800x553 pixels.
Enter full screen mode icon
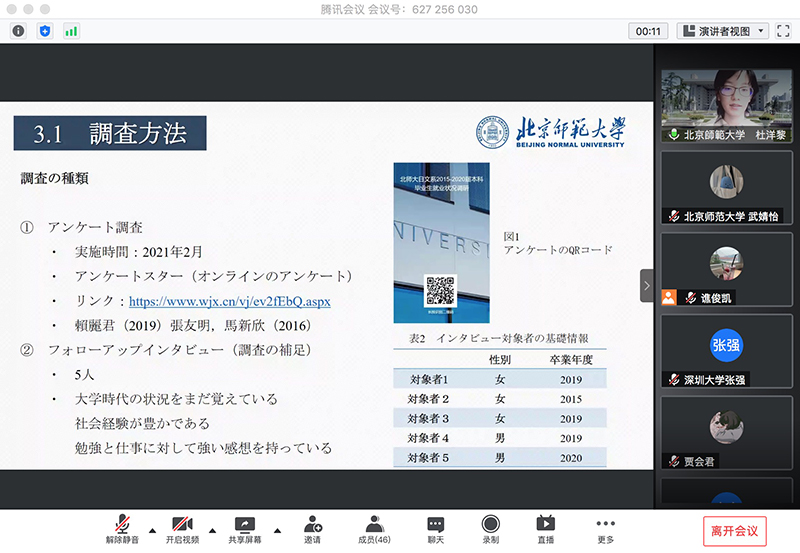click(783, 31)
